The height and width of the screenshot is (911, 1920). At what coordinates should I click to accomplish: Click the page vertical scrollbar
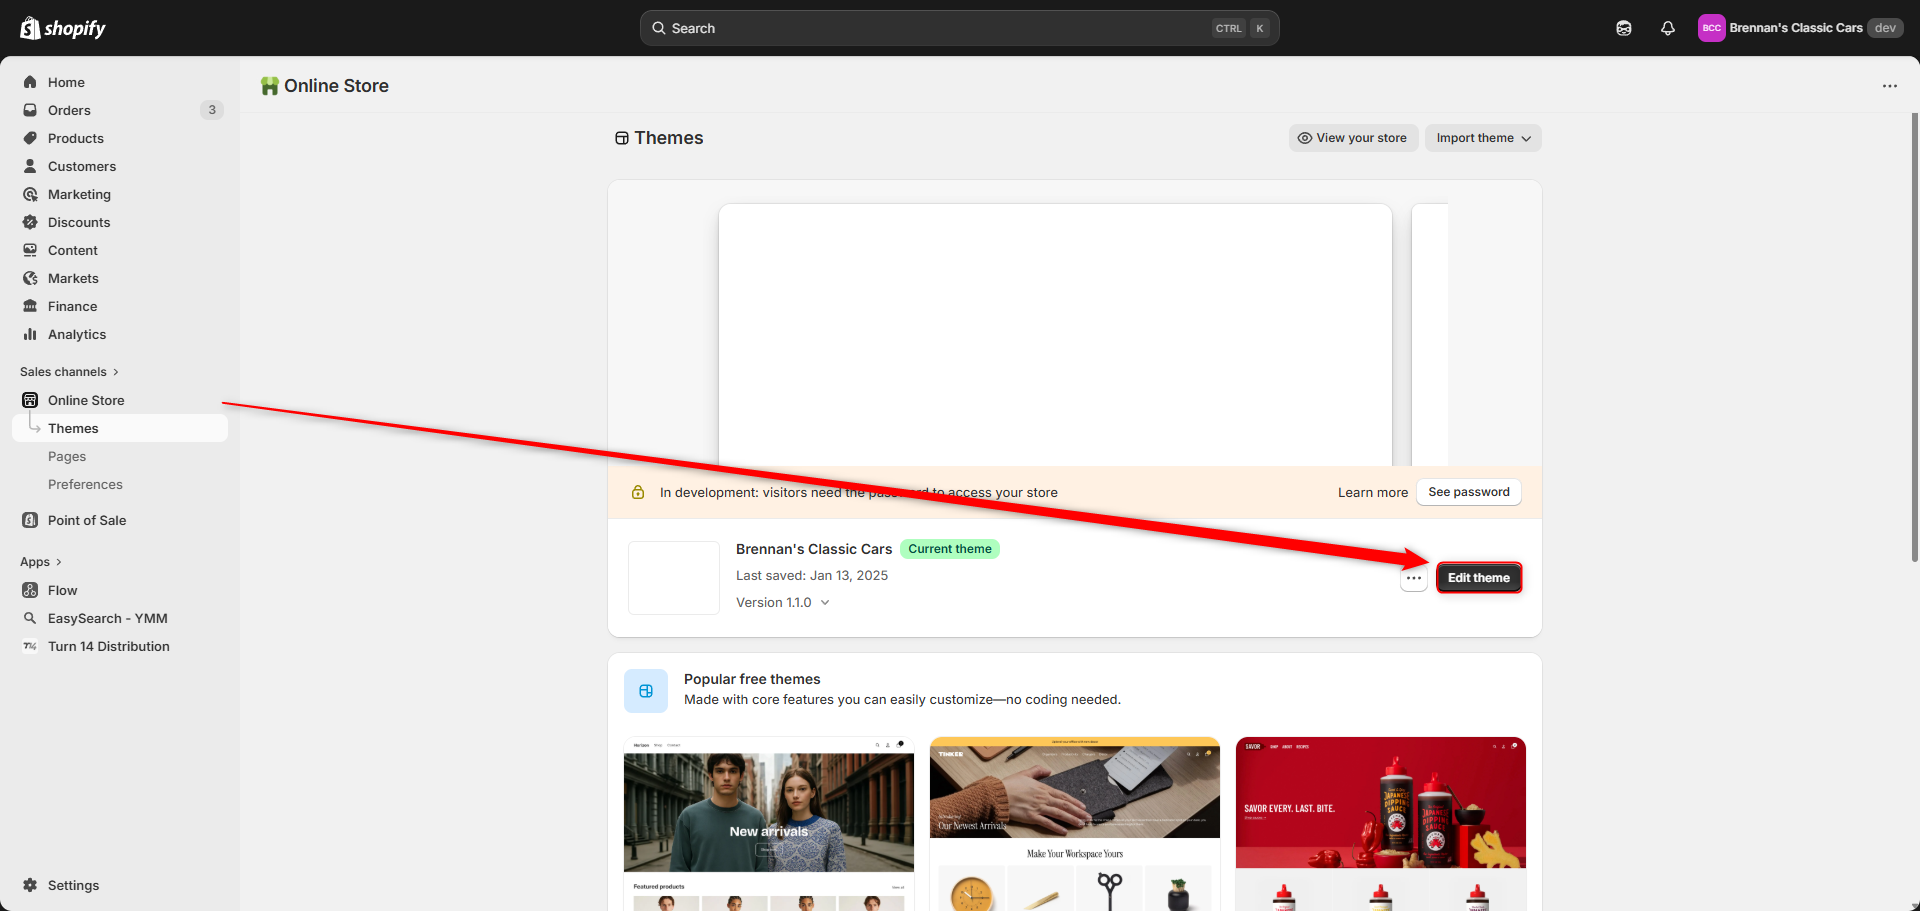tap(1915, 337)
